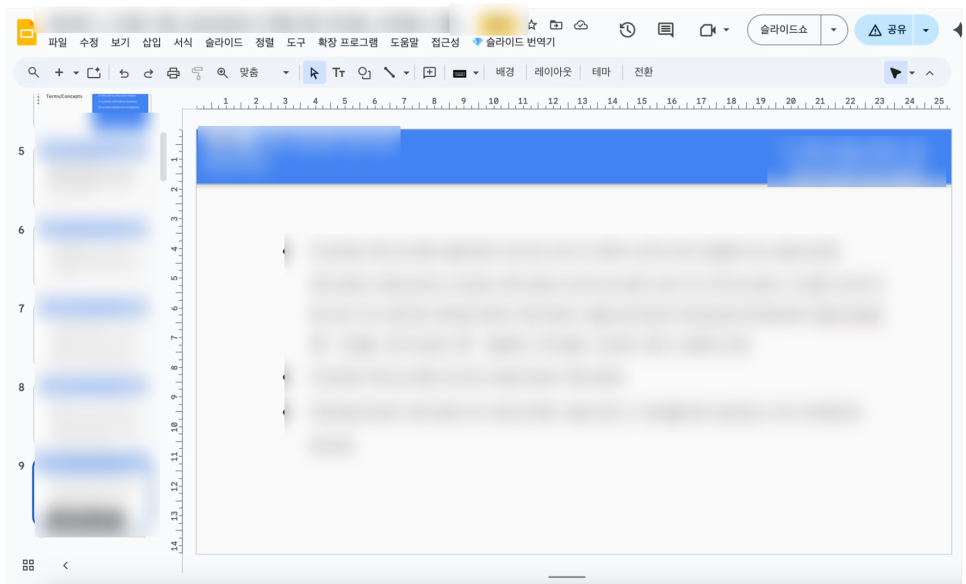Image resolution: width=966 pixels, height=584 pixels.
Task: Open the grid view icon at bottom left
Action: click(x=28, y=565)
